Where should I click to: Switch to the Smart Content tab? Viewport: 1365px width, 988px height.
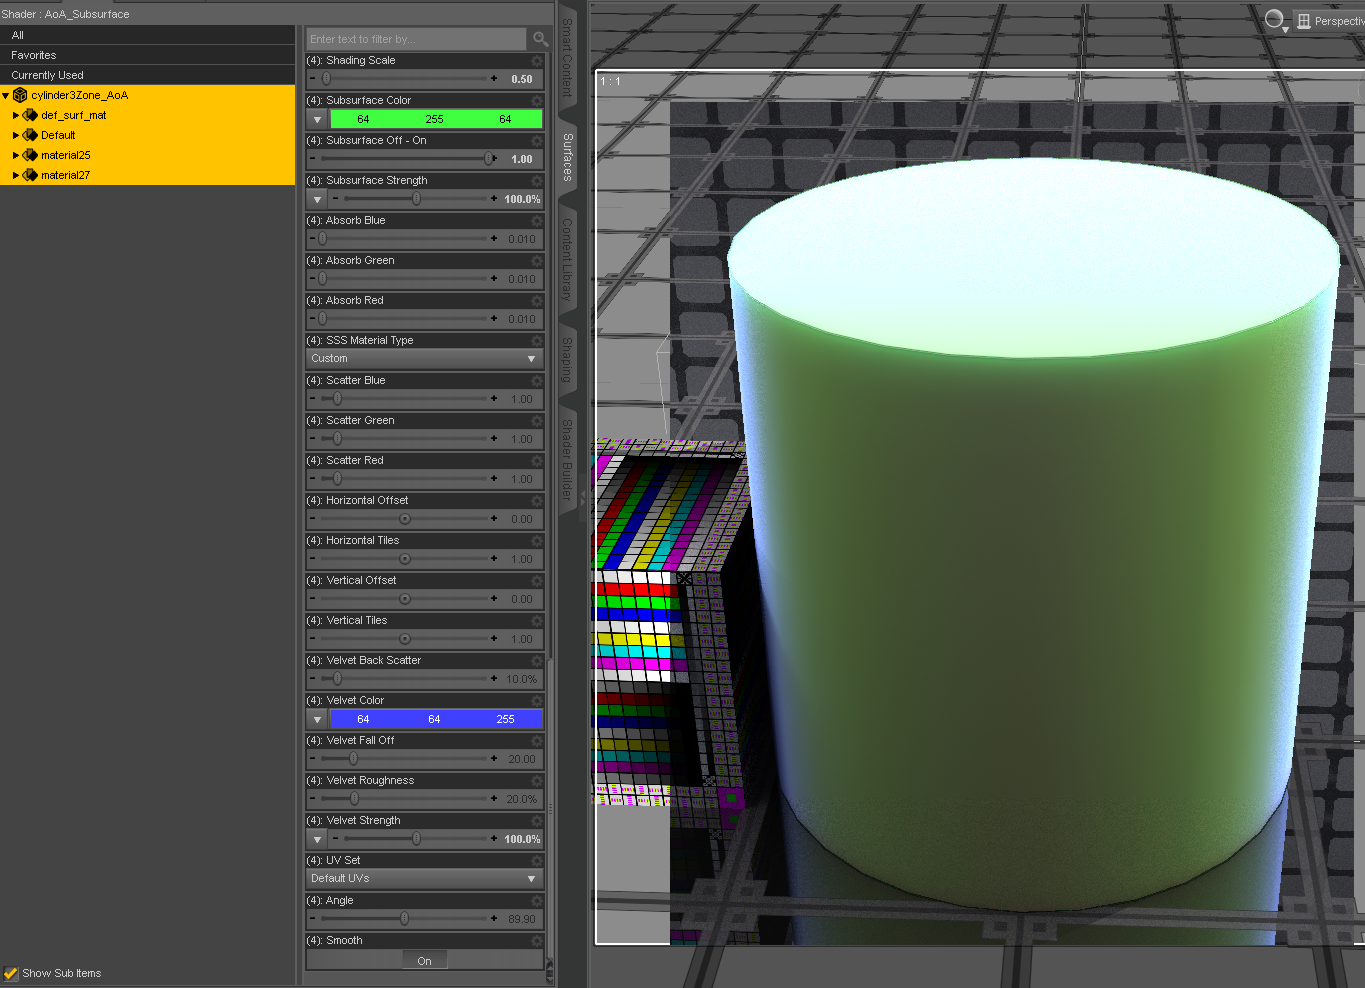567,57
